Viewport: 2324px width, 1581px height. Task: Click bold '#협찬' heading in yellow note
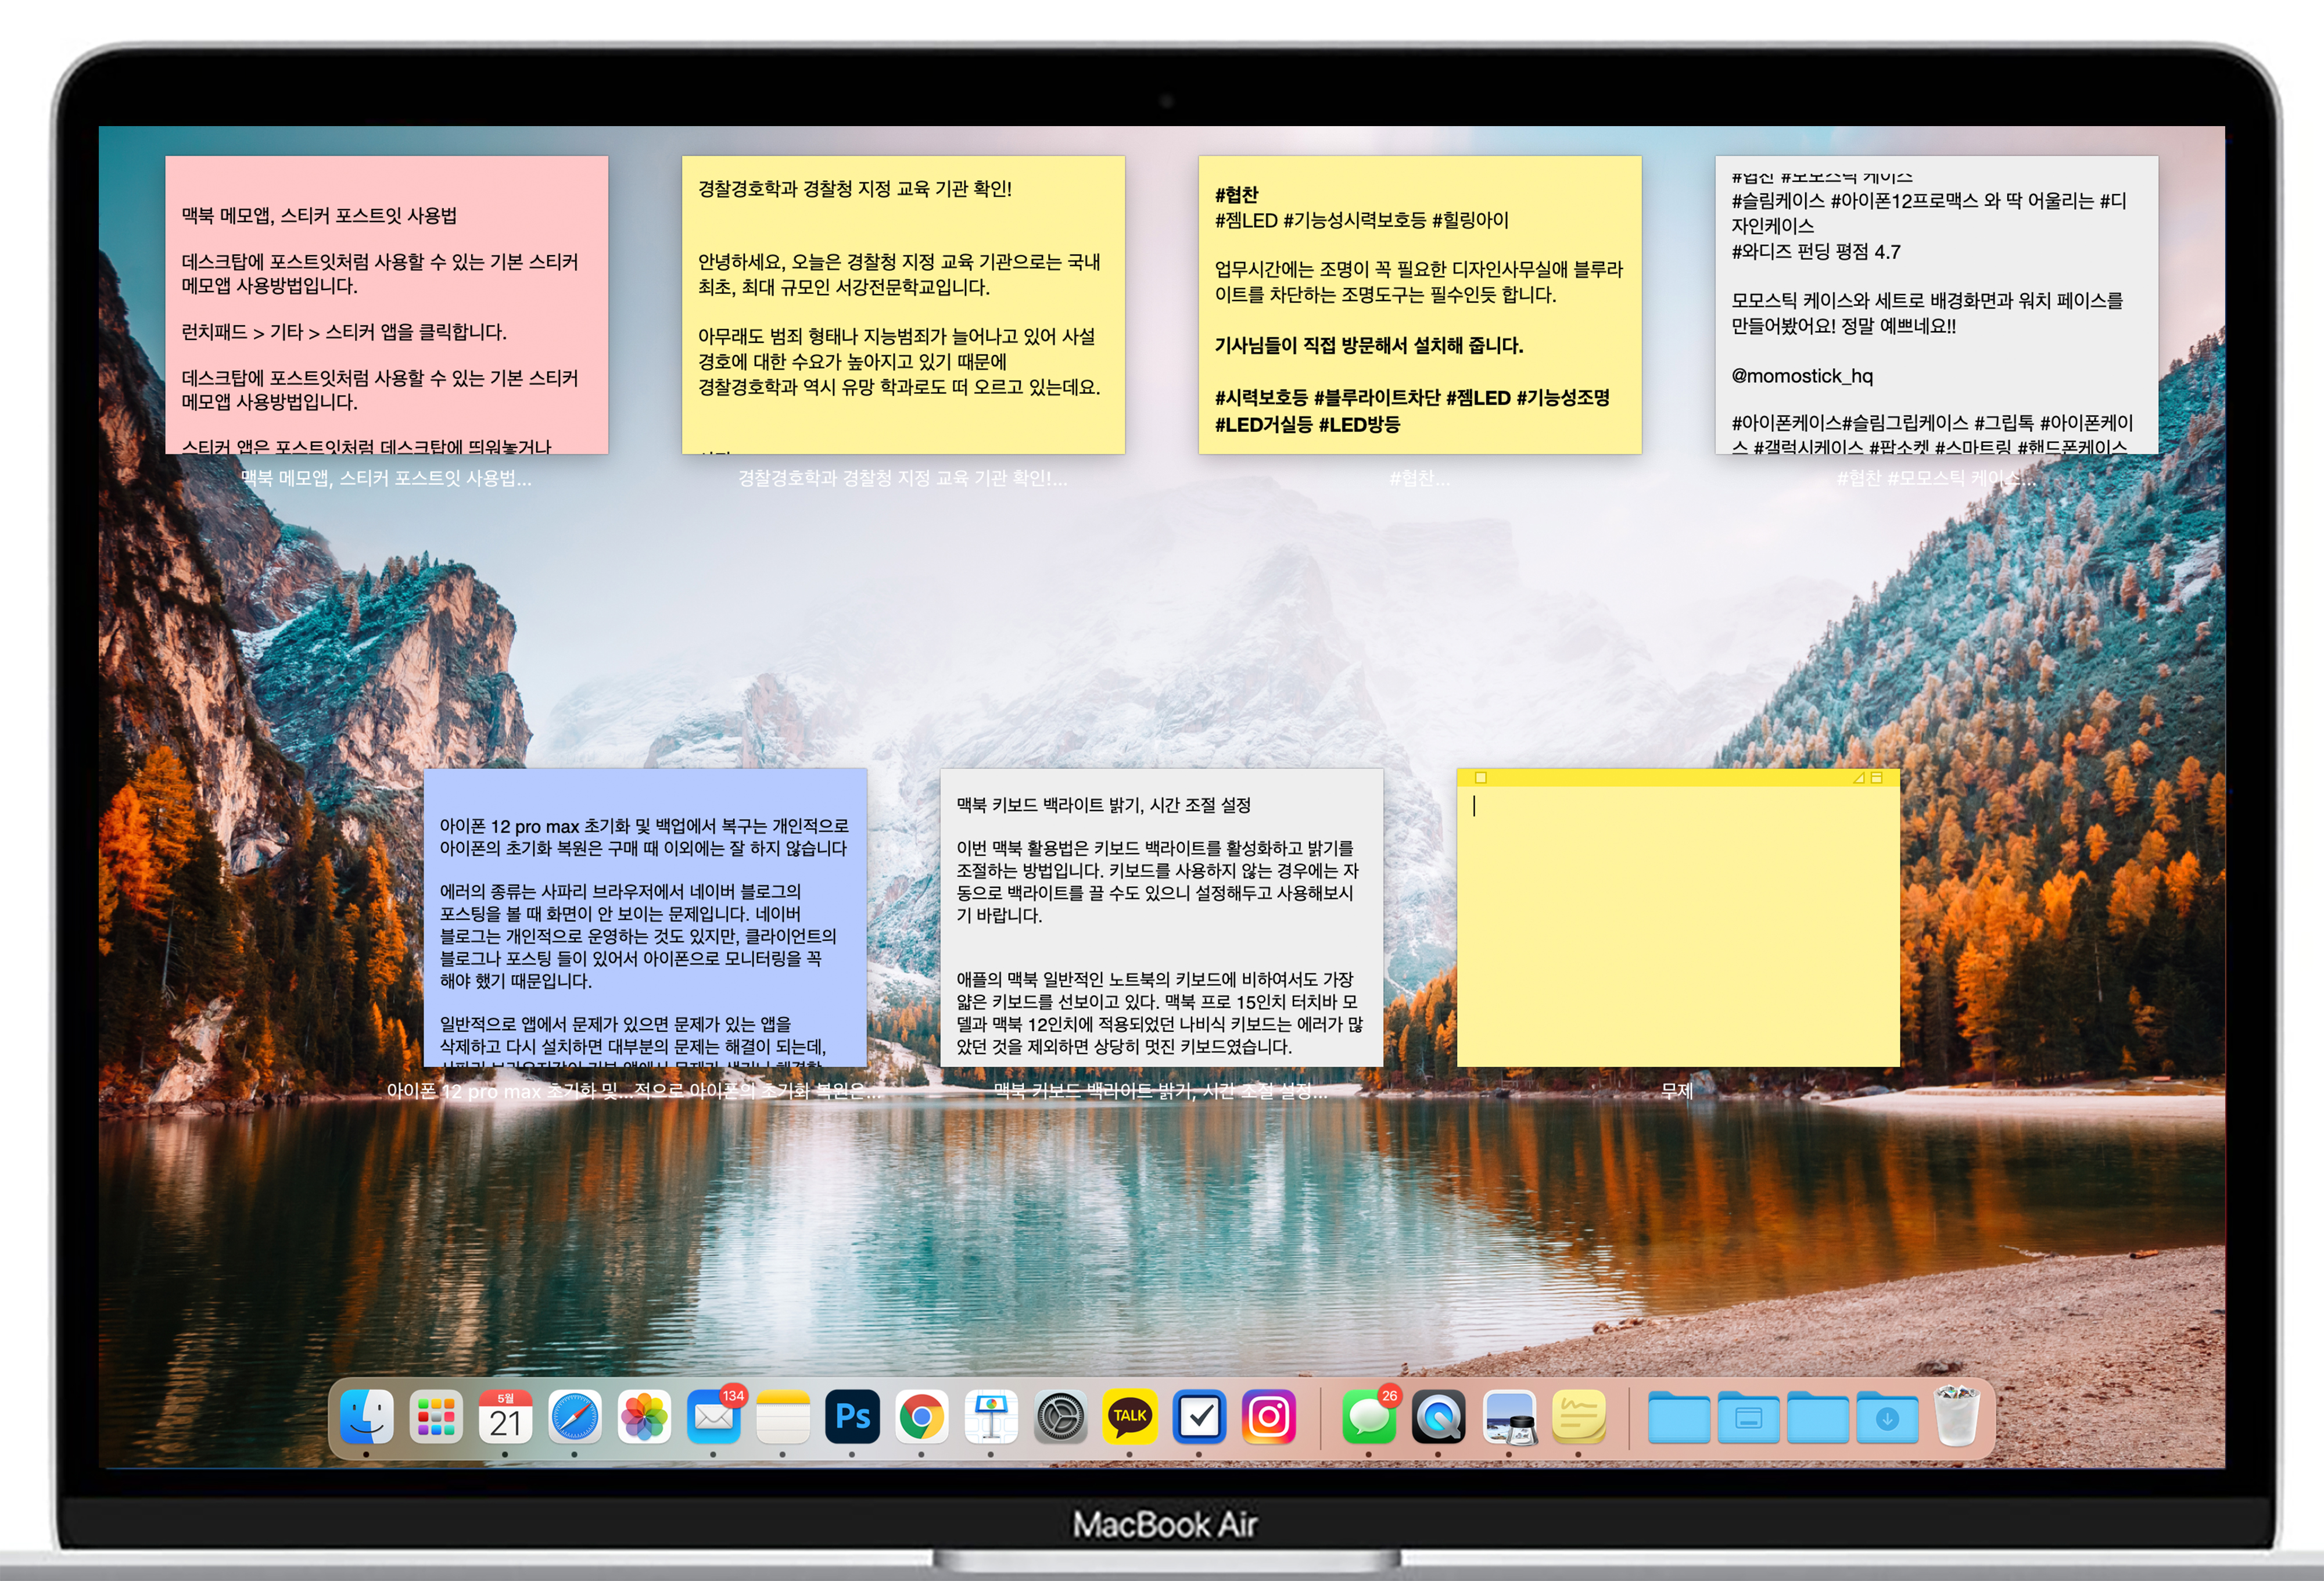(1237, 195)
